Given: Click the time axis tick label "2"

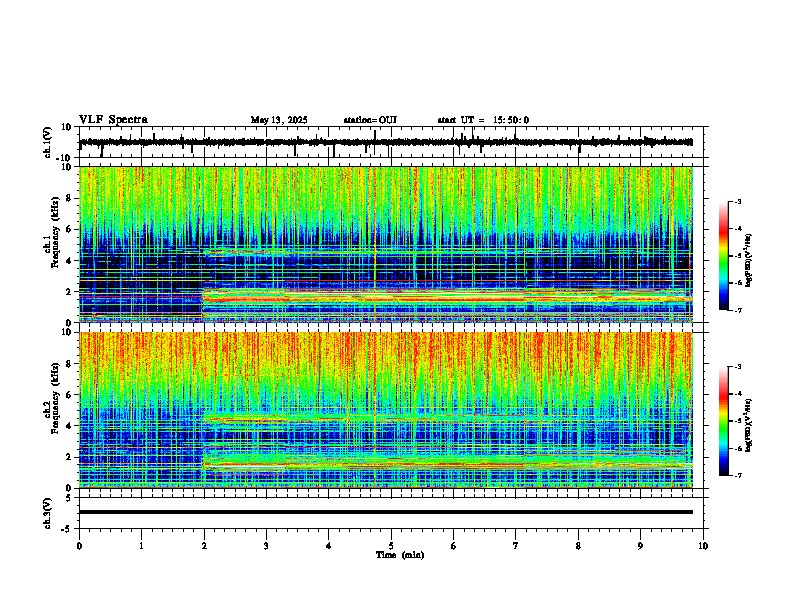Looking at the screenshot, I should point(204,546).
